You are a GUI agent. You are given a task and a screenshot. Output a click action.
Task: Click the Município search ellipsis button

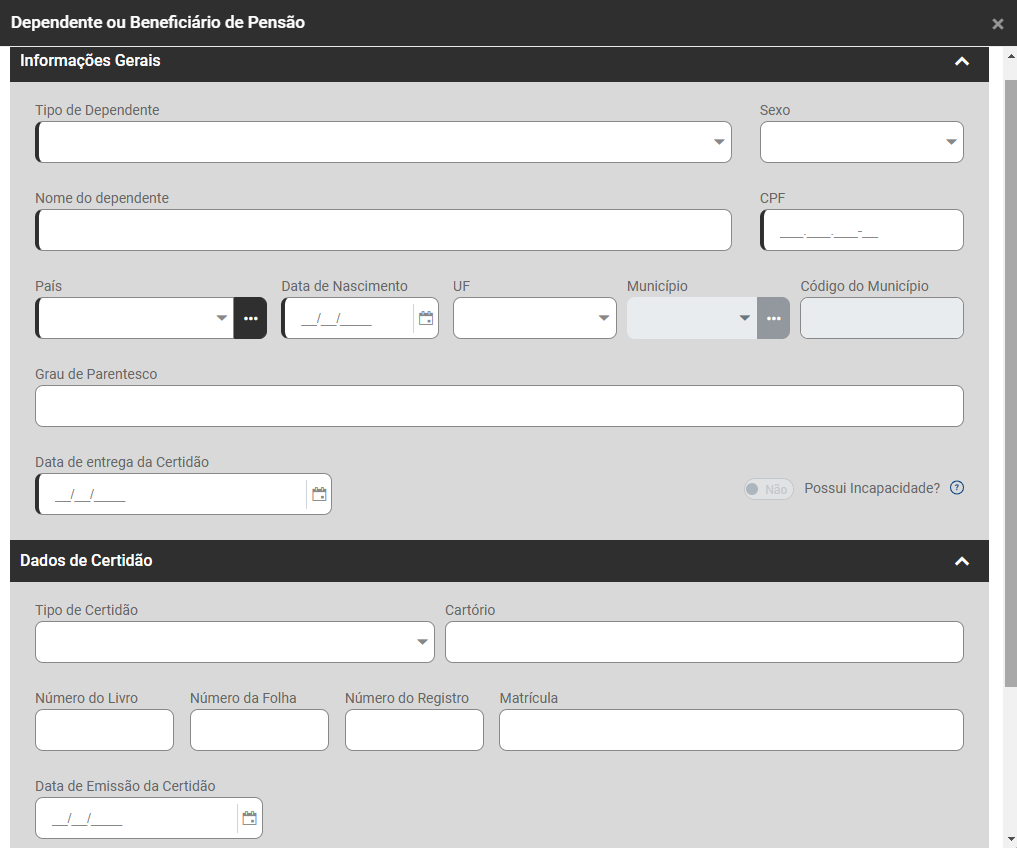tap(773, 318)
